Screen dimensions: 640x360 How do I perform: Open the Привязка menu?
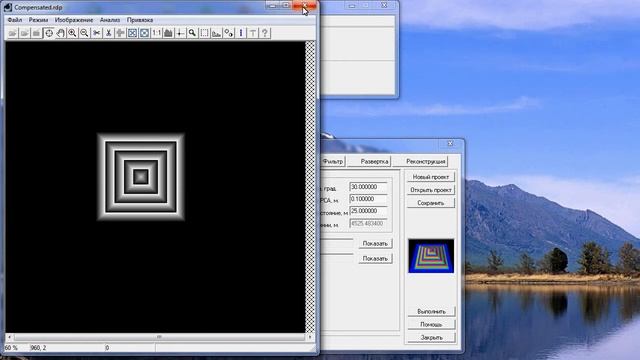140,20
